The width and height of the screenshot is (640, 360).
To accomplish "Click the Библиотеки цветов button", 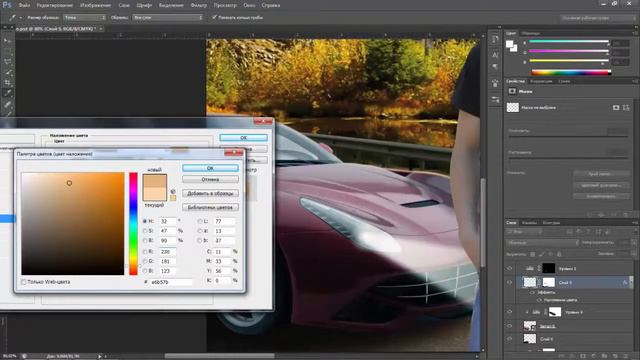I will tap(210, 207).
